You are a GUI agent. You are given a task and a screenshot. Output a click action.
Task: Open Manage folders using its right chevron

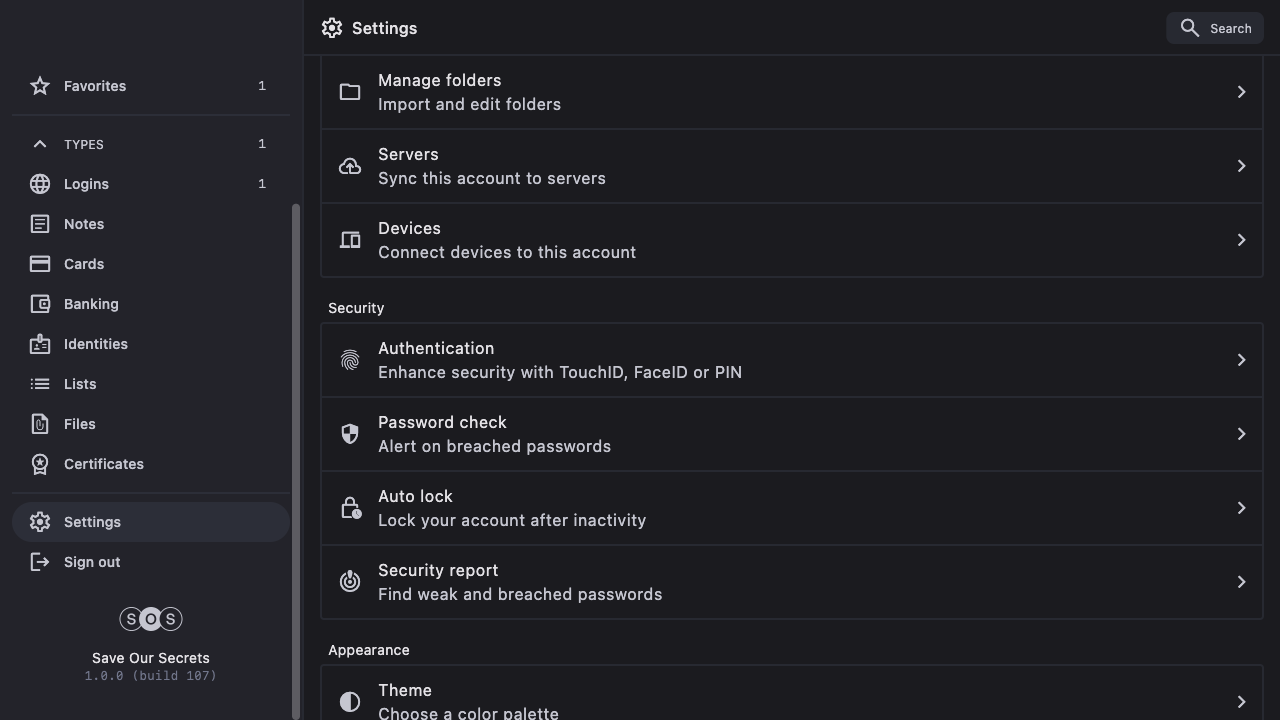pos(1241,92)
